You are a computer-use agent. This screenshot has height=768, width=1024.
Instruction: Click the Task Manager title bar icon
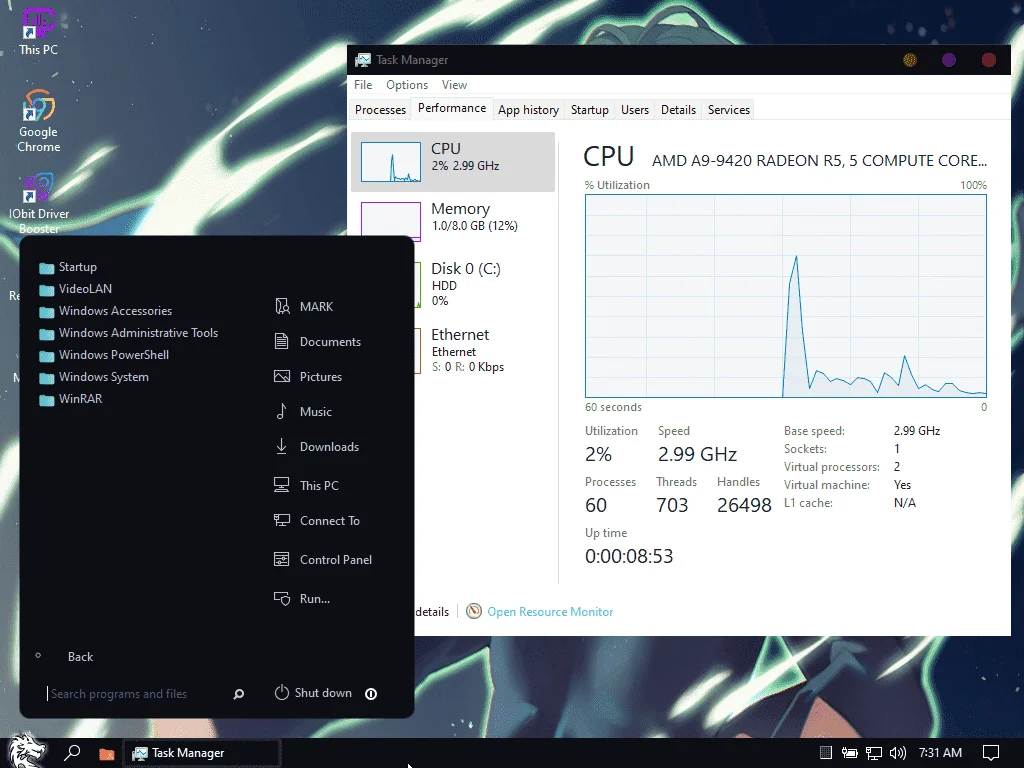coord(362,60)
